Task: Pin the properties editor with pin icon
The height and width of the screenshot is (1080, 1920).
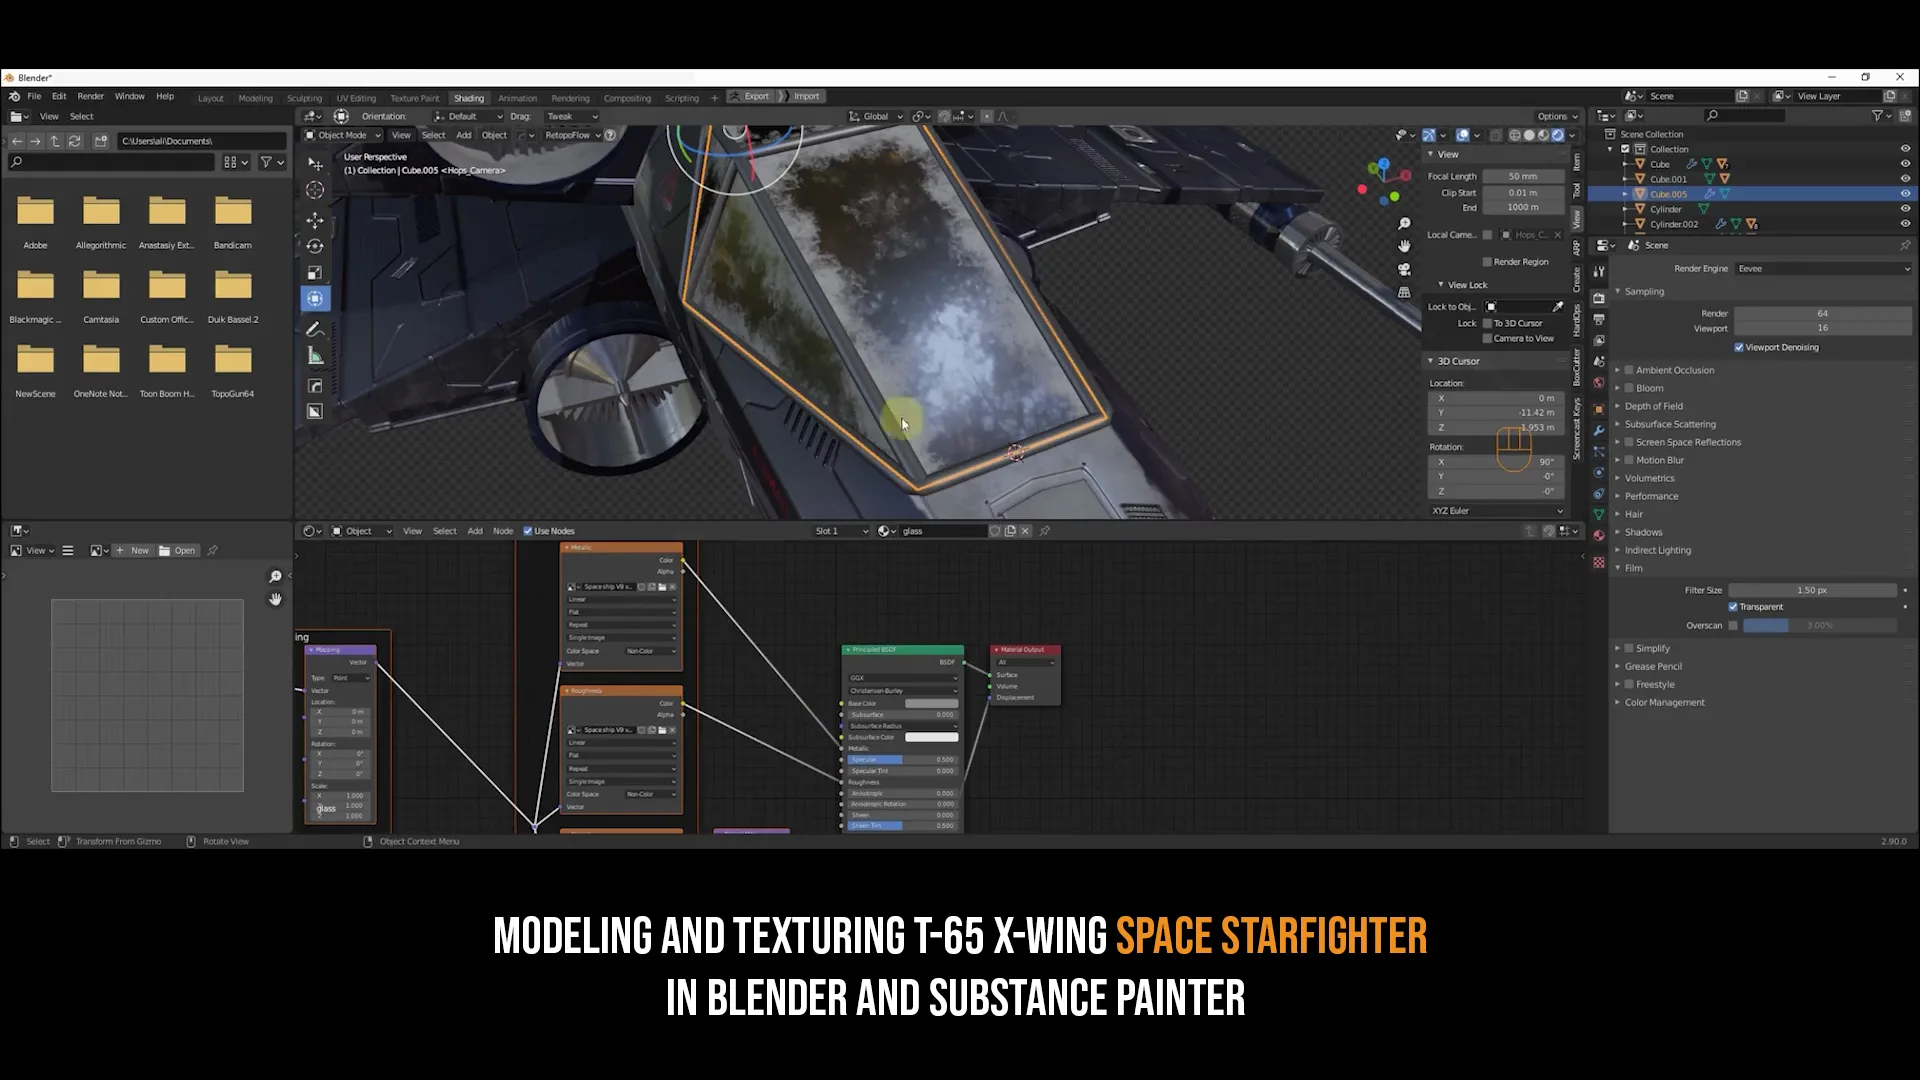Action: [1905, 245]
